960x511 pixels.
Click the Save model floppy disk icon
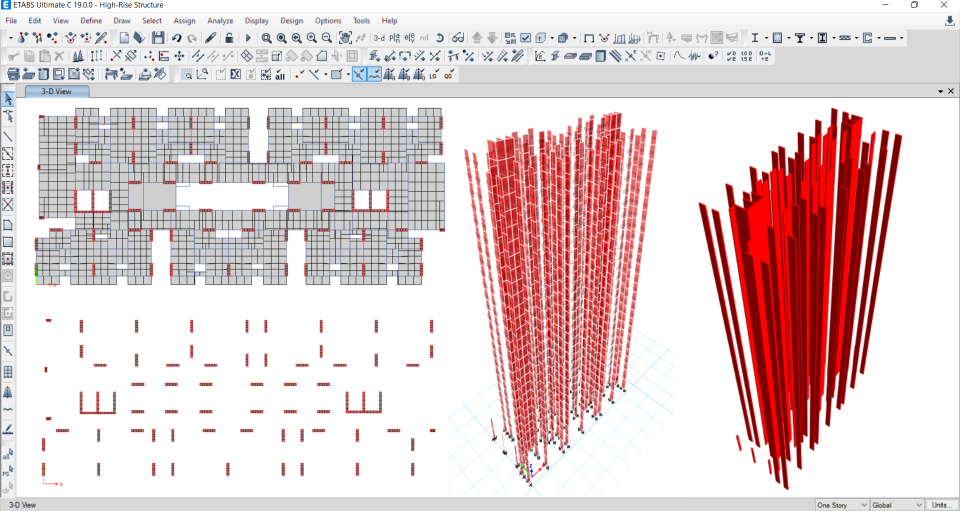click(158, 38)
